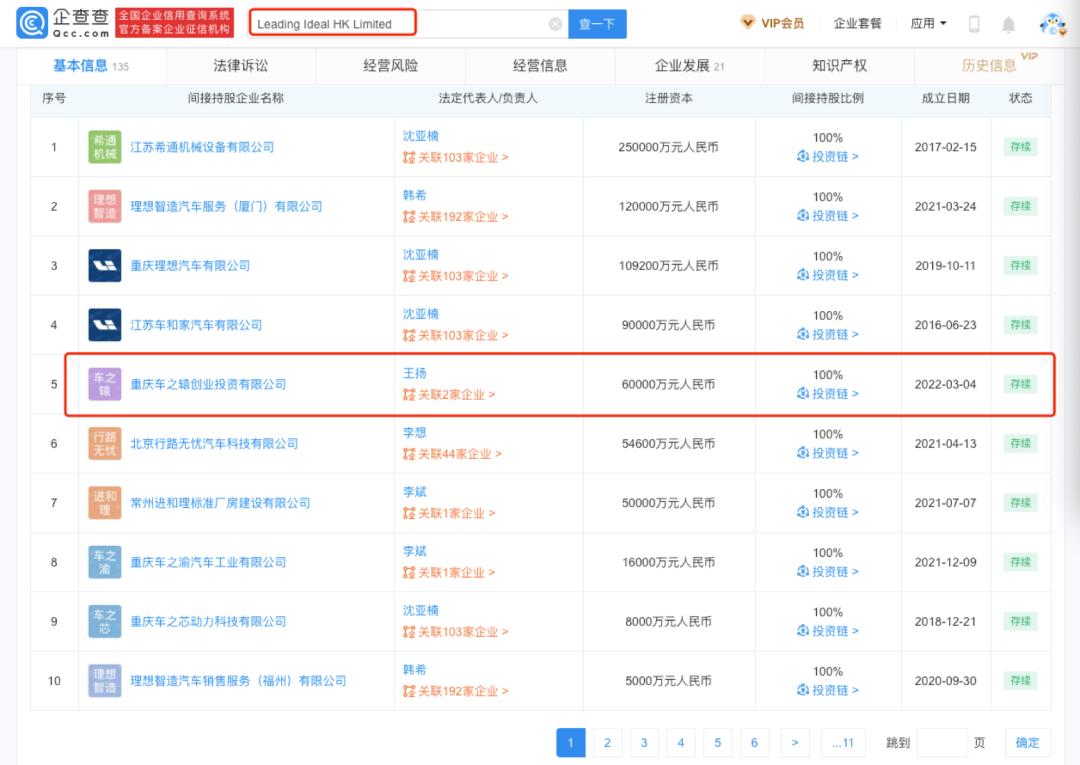Open 投资链 for 重庆车之芯动力科技有限公司
The width and height of the screenshot is (1080, 765).
(x=827, y=630)
